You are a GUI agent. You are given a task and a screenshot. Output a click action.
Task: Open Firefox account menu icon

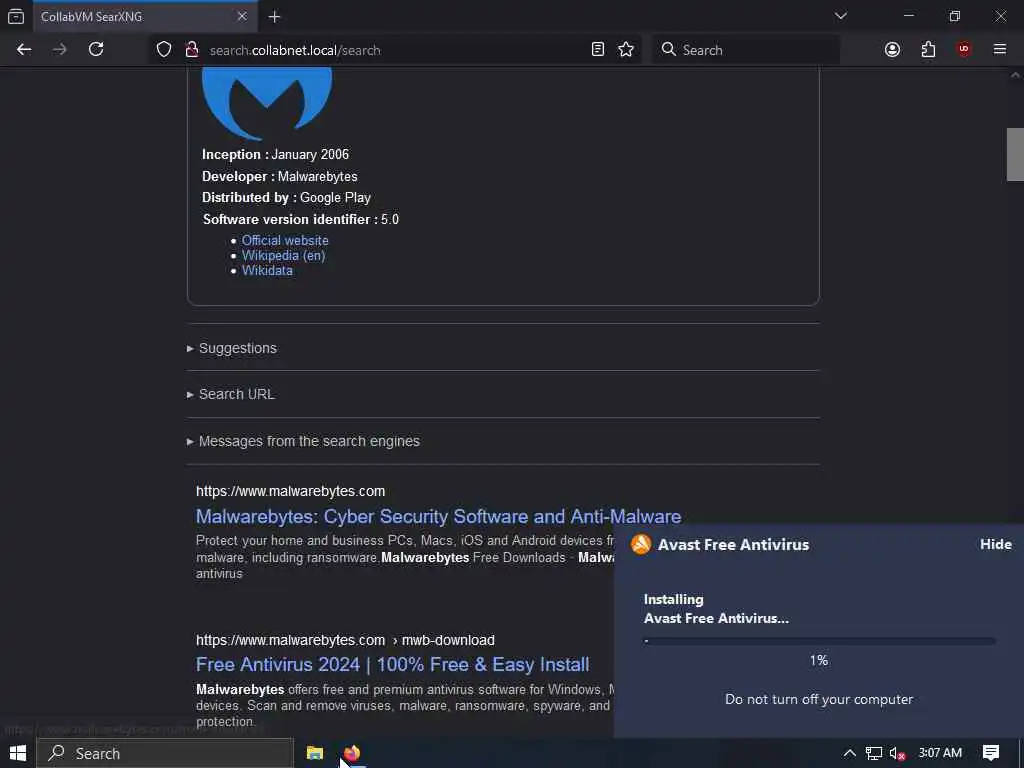[892, 50]
